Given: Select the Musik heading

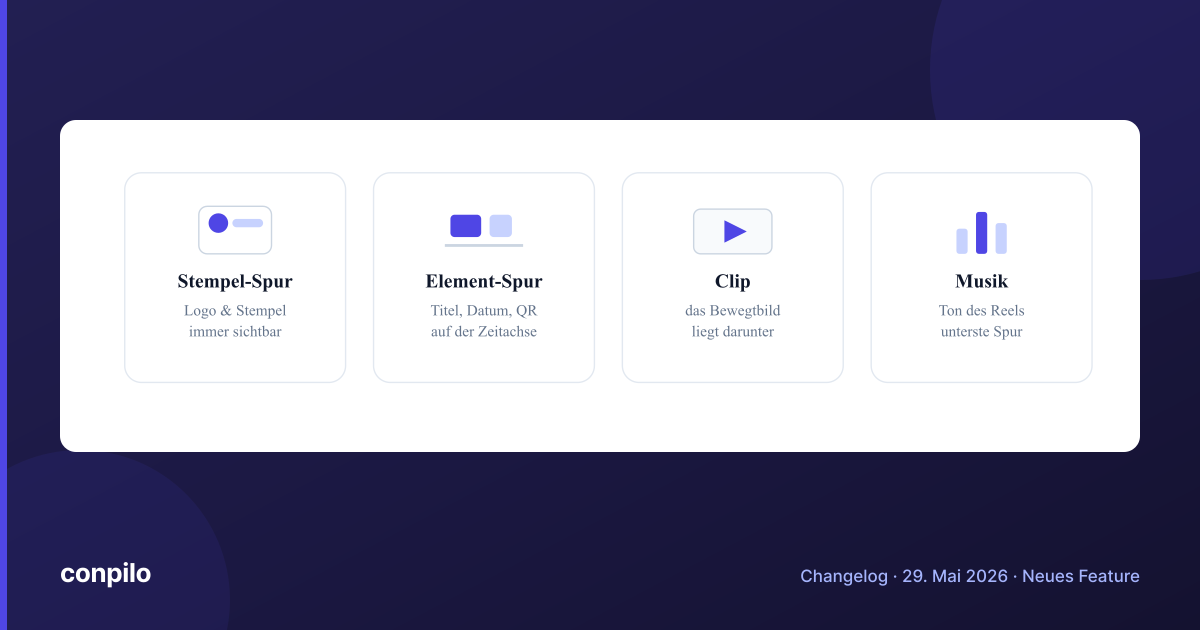Looking at the screenshot, I should [x=982, y=282].
